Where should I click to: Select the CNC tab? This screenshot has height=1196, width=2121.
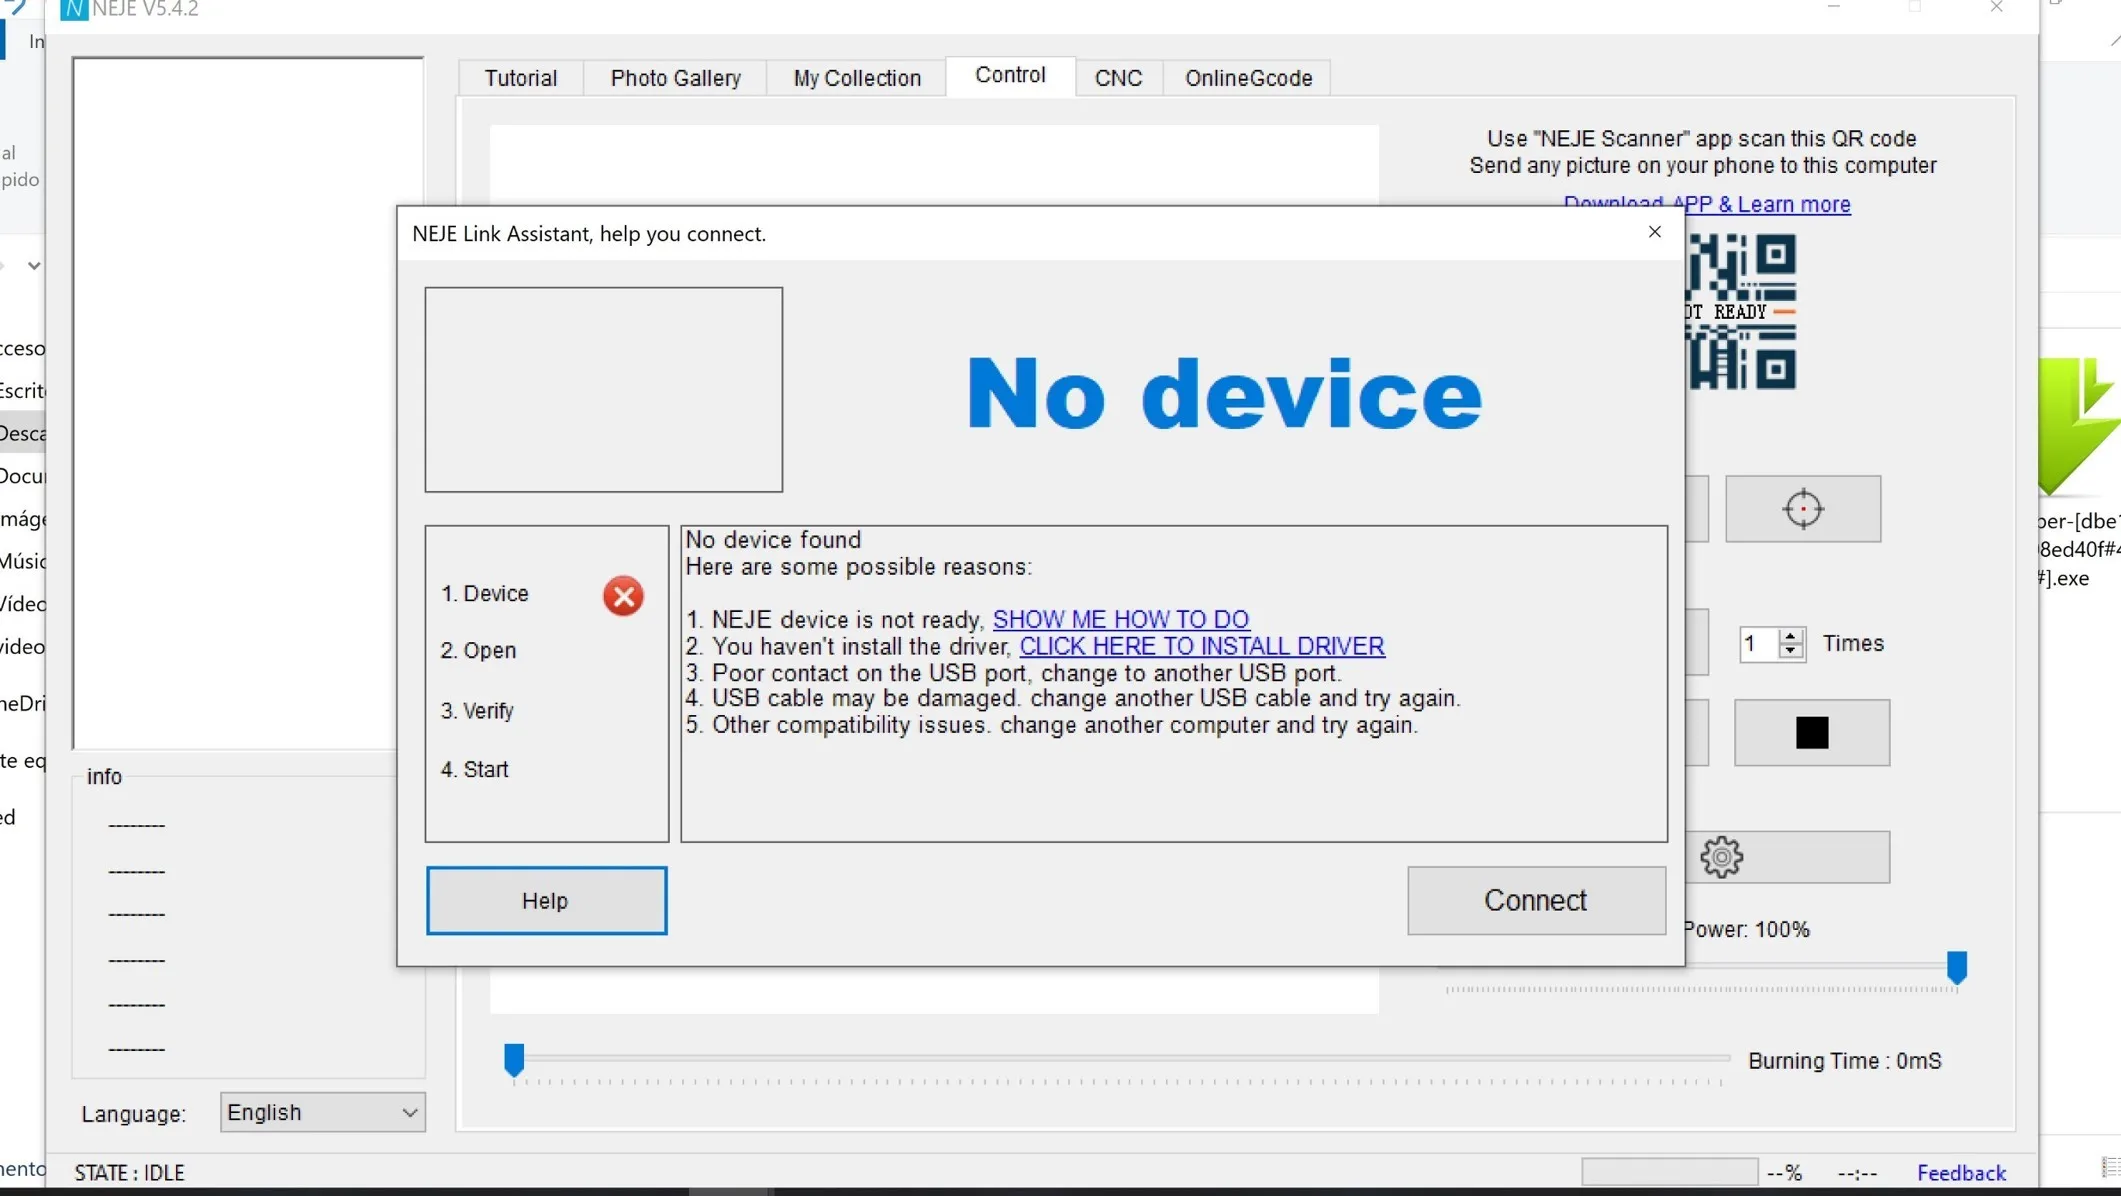pyautogui.click(x=1117, y=78)
